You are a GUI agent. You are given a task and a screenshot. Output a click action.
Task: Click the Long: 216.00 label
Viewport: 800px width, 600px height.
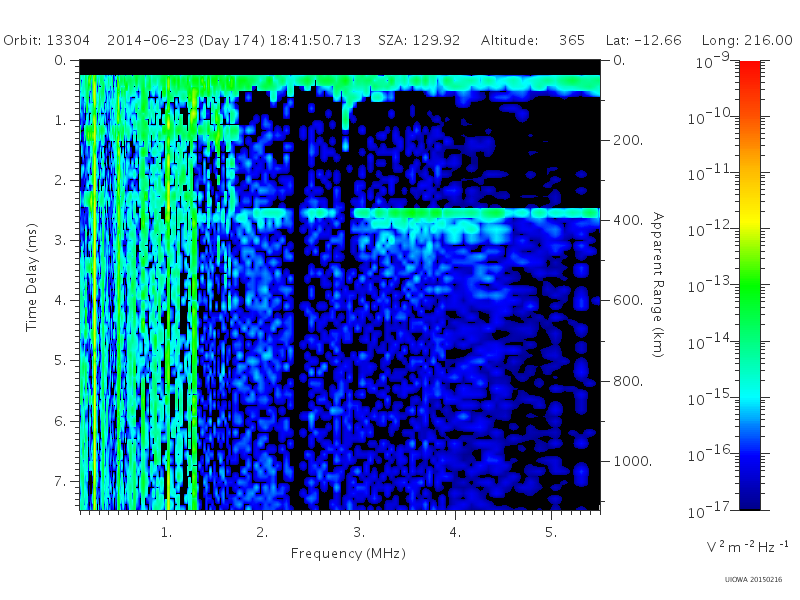(747, 40)
